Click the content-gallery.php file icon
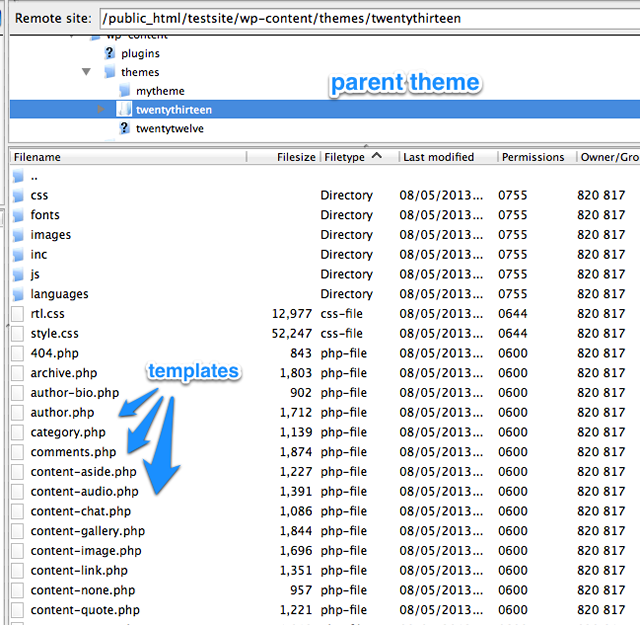This screenshot has height=625, width=640. (18, 531)
